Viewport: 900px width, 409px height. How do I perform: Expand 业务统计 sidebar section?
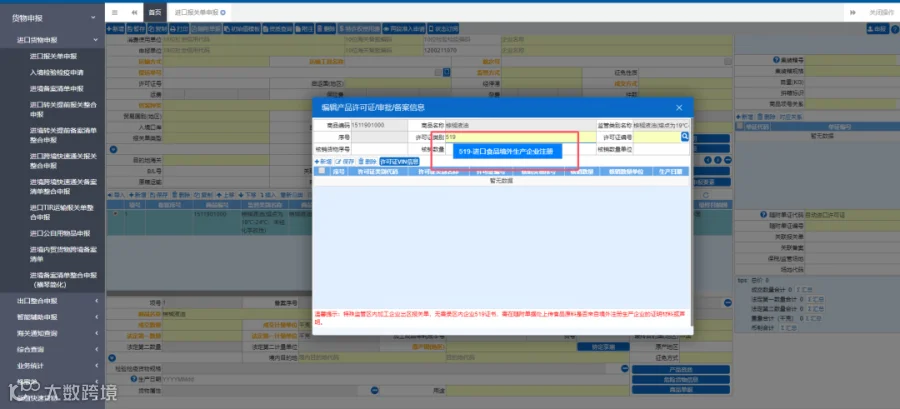click(x=53, y=365)
